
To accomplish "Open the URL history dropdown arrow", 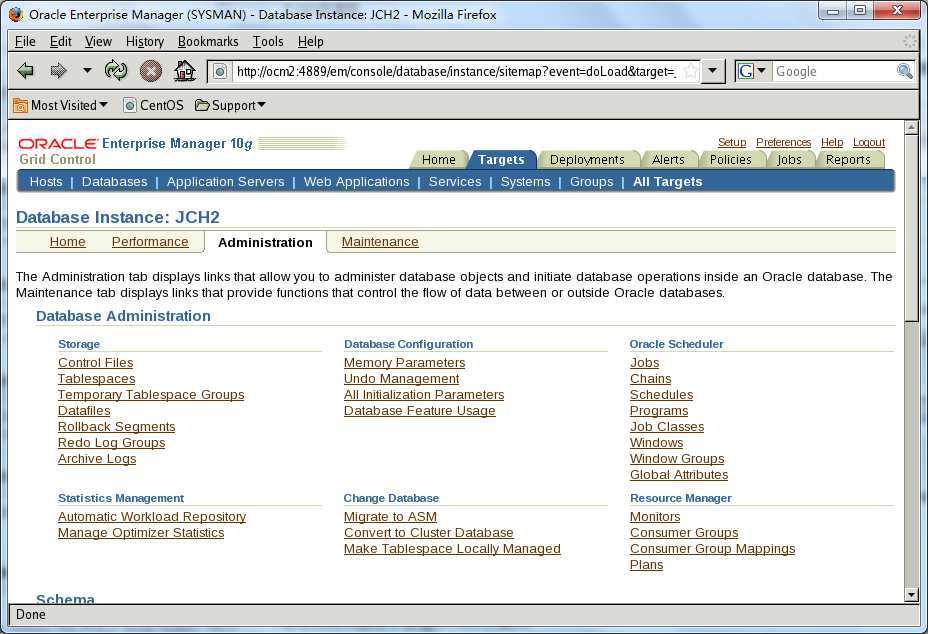I will point(713,72).
